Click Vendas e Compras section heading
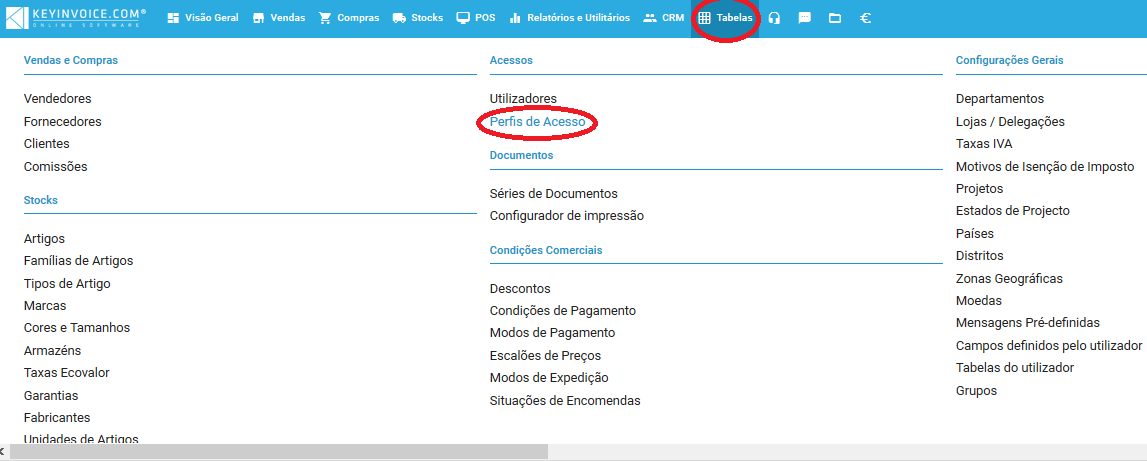Screen dimensions: 1147x461 [x=70, y=61]
